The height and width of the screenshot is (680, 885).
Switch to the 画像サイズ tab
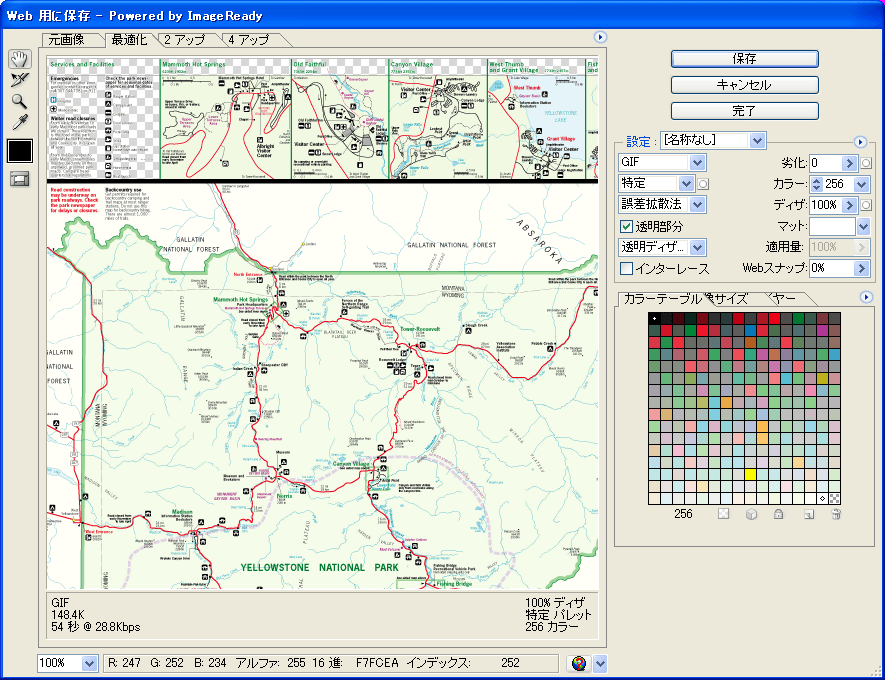click(x=732, y=299)
